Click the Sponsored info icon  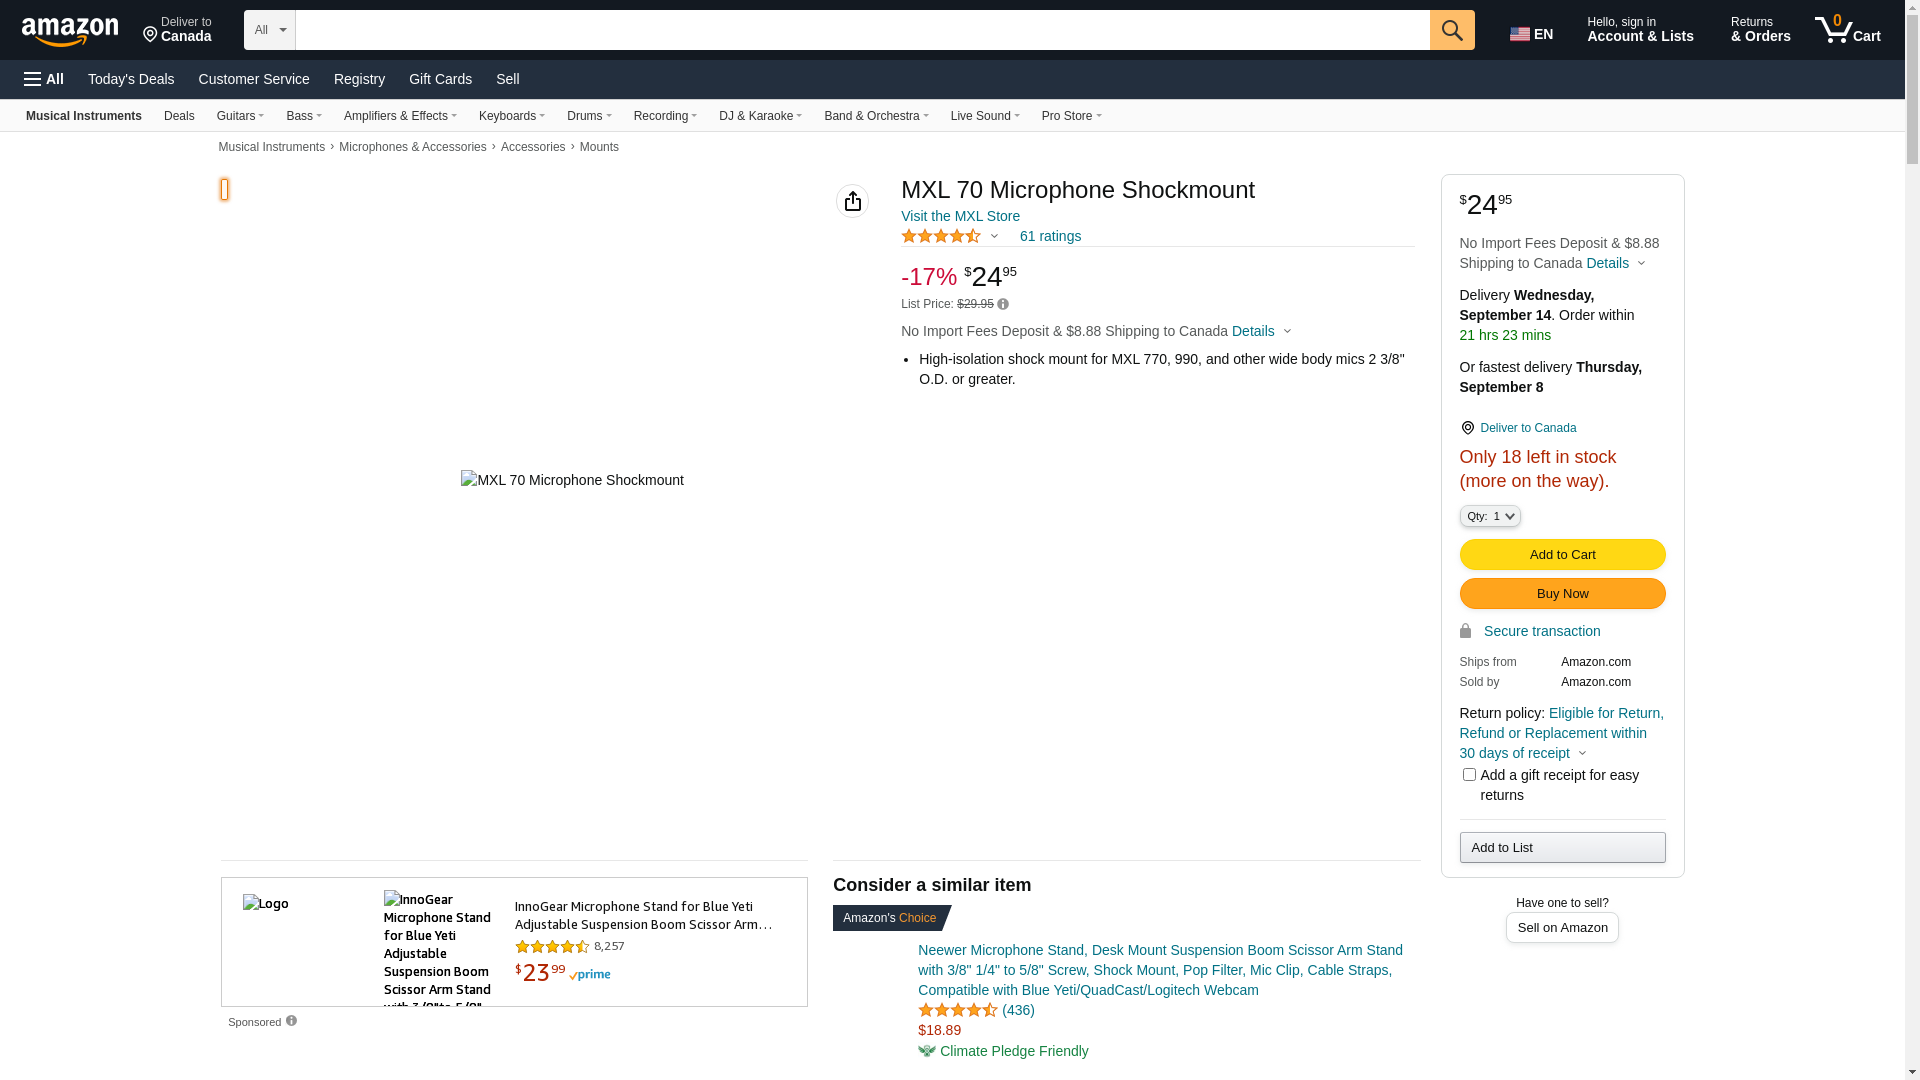pyautogui.click(x=291, y=1021)
